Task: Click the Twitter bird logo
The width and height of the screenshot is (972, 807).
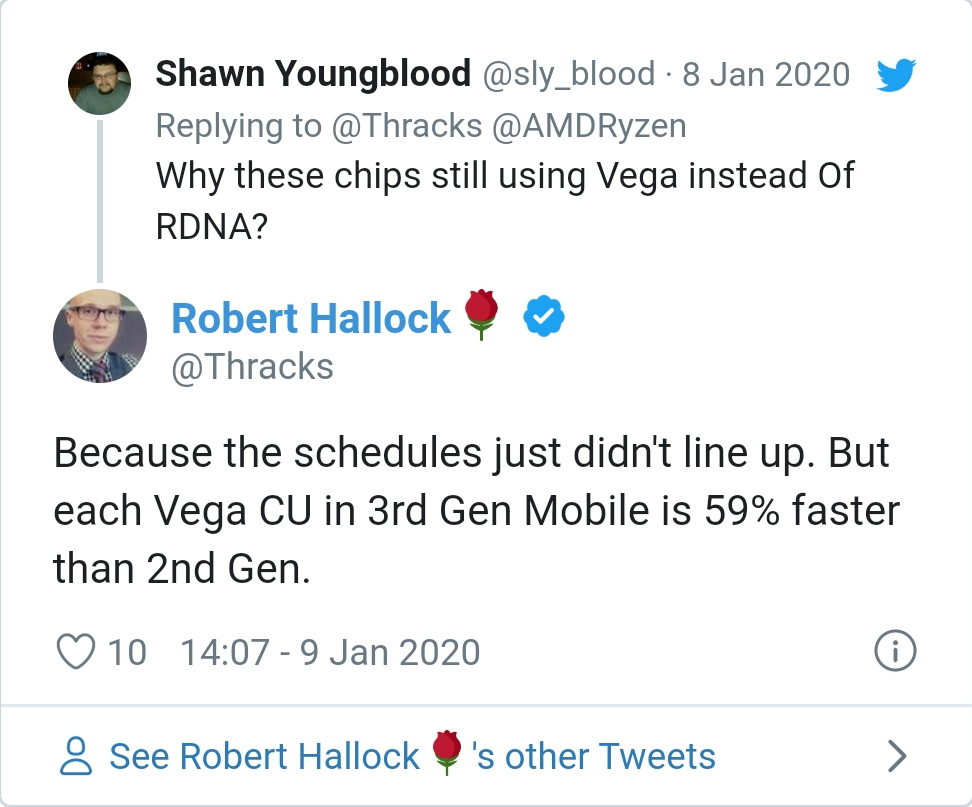Action: [x=896, y=75]
